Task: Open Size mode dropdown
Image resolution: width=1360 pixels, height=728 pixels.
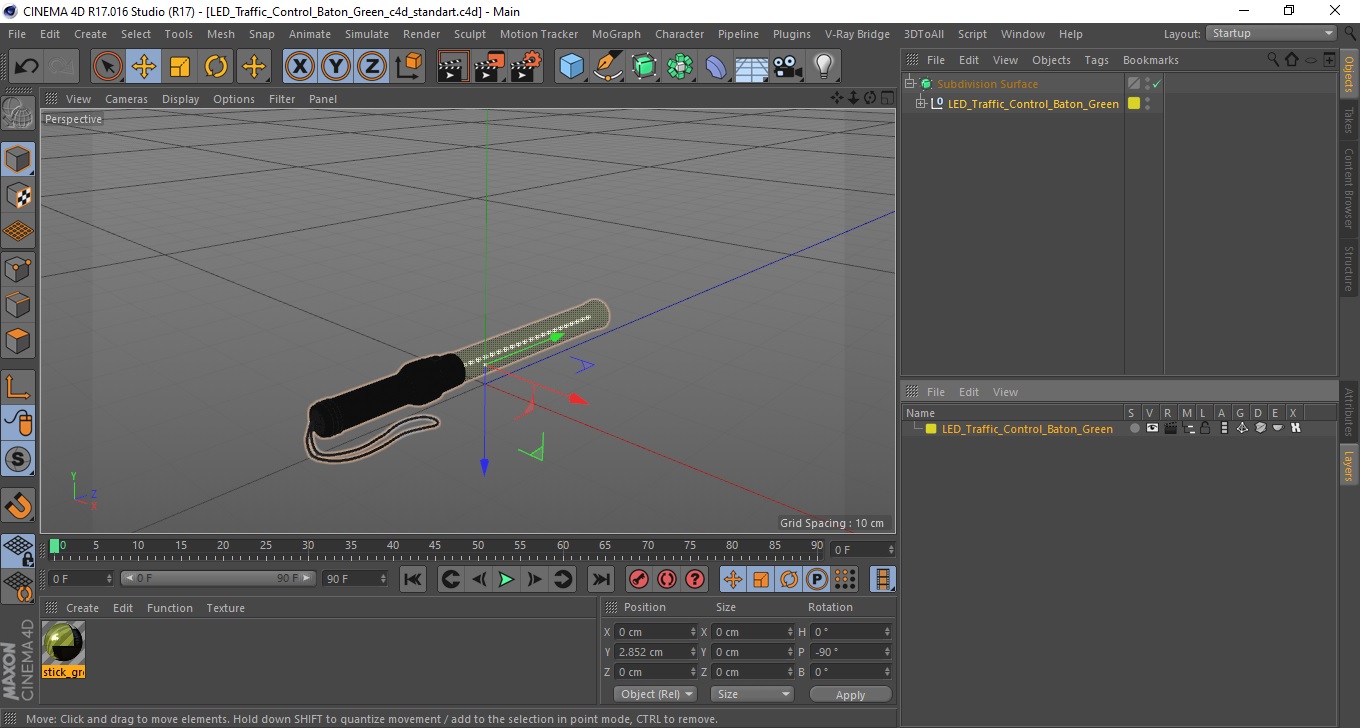Action: pyautogui.click(x=752, y=694)
